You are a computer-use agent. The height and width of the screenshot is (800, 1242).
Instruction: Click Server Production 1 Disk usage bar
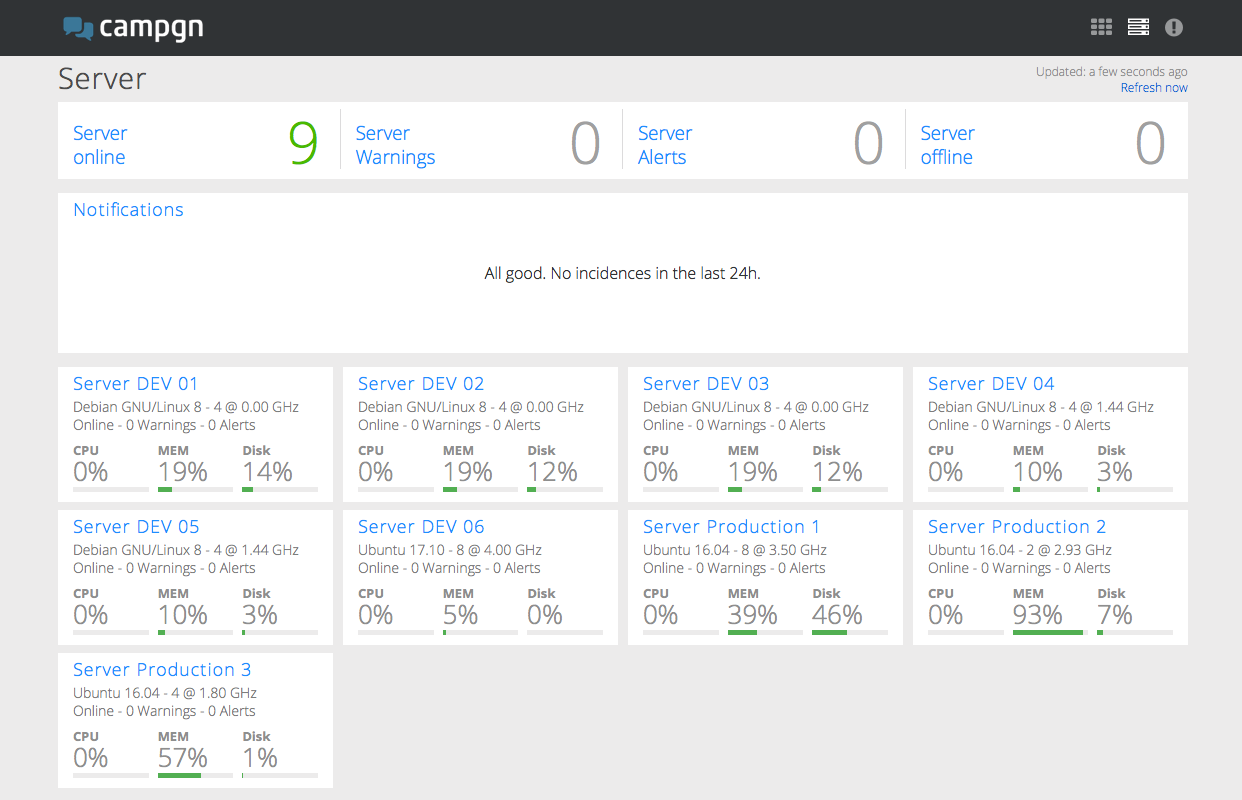pos(849,632)
